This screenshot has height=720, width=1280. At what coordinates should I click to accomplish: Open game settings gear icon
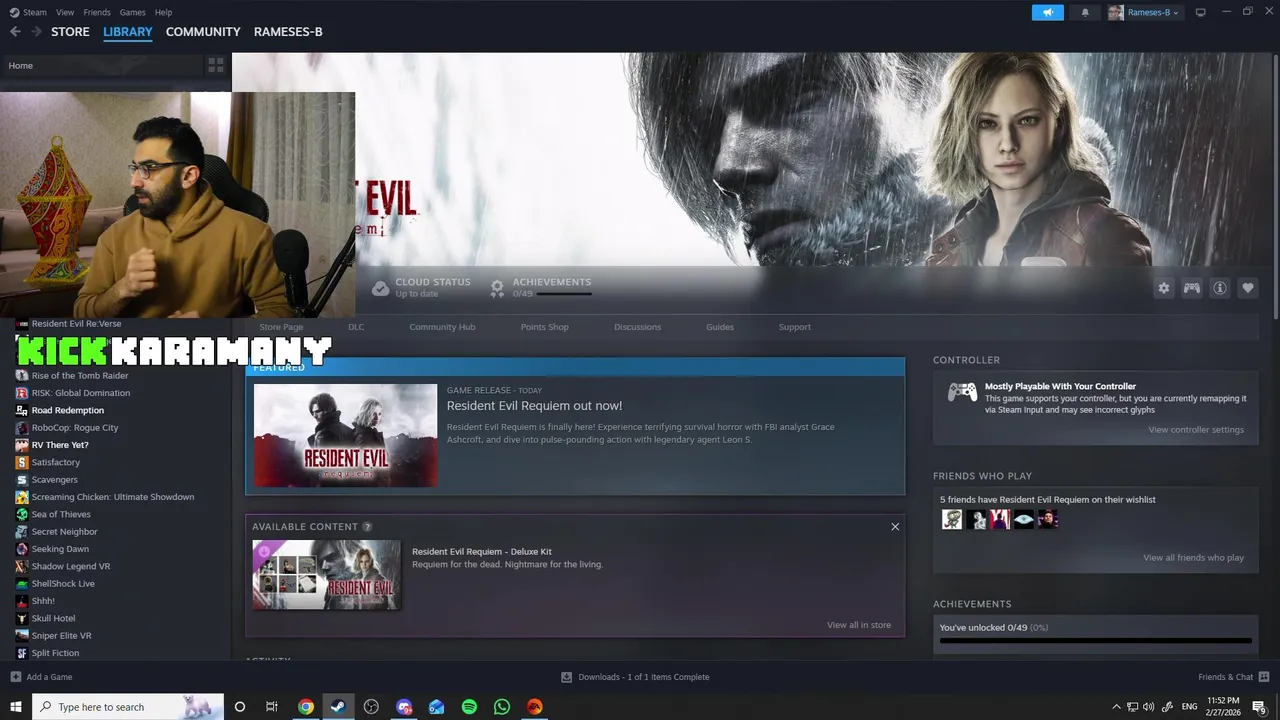pyautogui.click(x=1164, y=288)
